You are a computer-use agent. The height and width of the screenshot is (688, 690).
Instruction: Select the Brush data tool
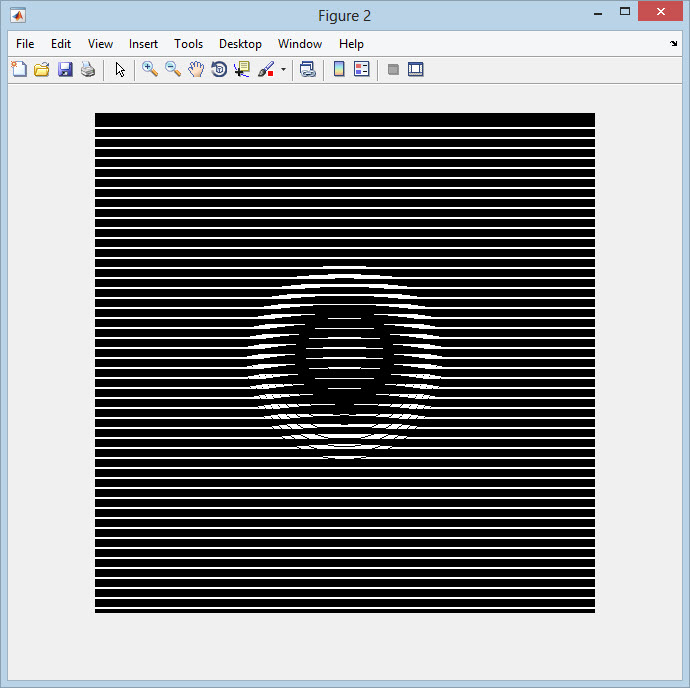click(266, 70)
